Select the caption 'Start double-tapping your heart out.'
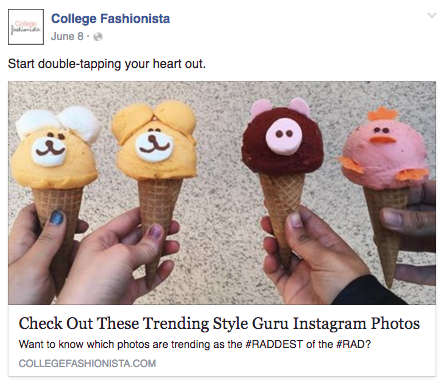The image size is (445, 387). coord(107,64)
